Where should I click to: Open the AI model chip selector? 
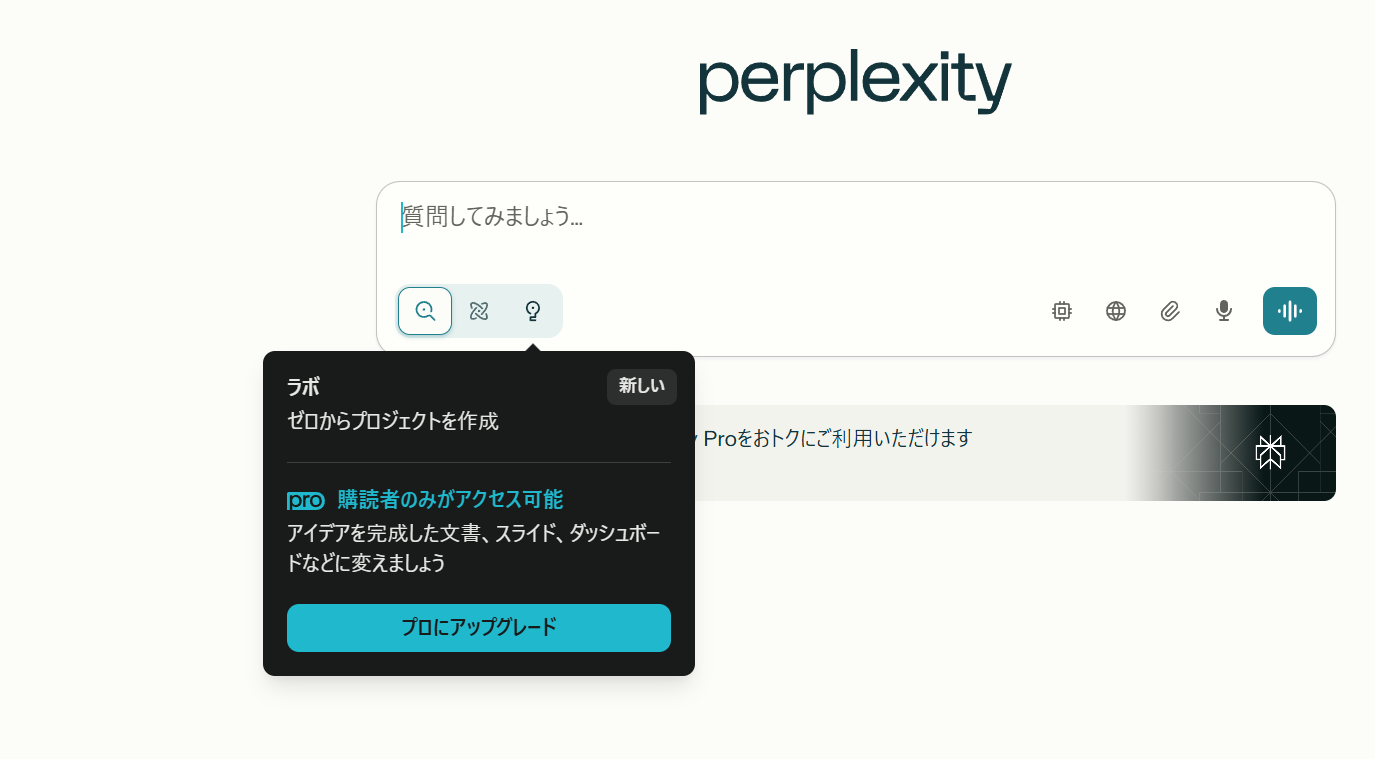point(1062,311)
